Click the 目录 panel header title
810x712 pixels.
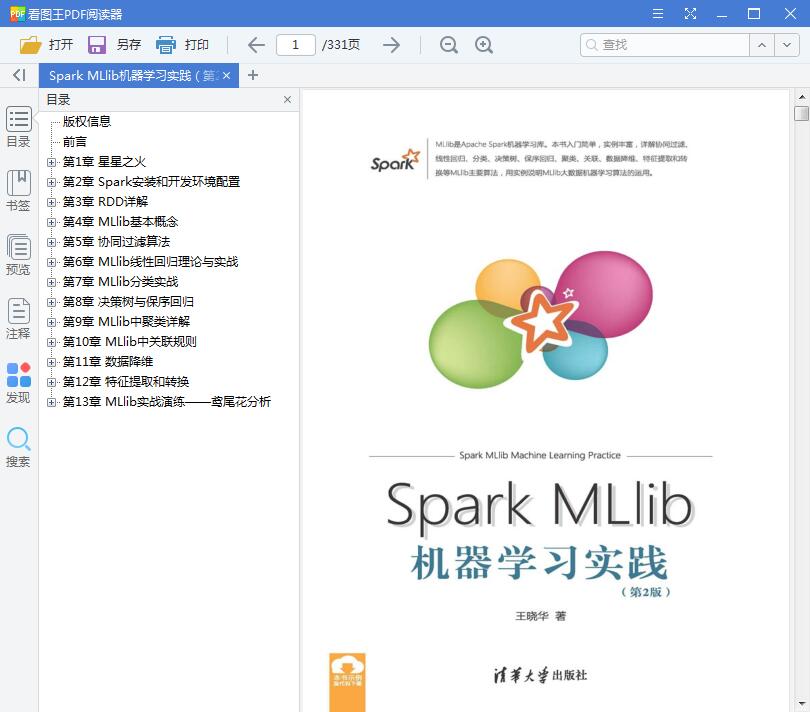58,100
